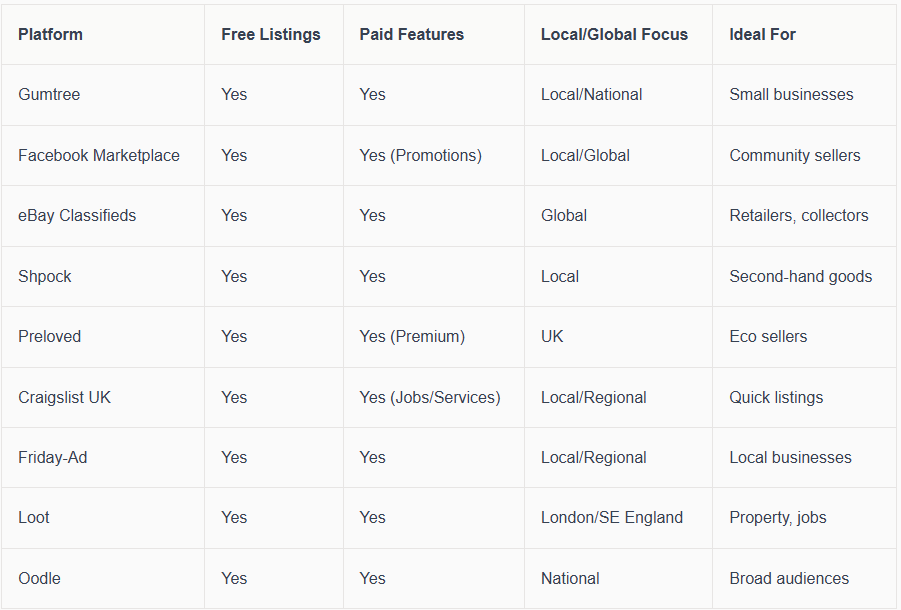Click the Platform column header
The image size is (901, 610).
(50, 34)
